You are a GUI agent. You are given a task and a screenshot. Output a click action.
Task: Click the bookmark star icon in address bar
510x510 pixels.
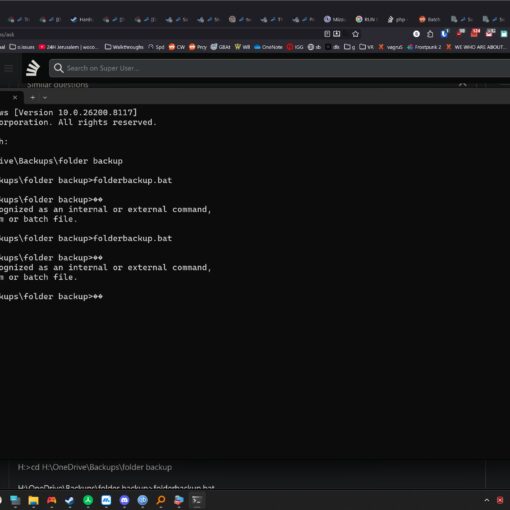click(355, 34)
